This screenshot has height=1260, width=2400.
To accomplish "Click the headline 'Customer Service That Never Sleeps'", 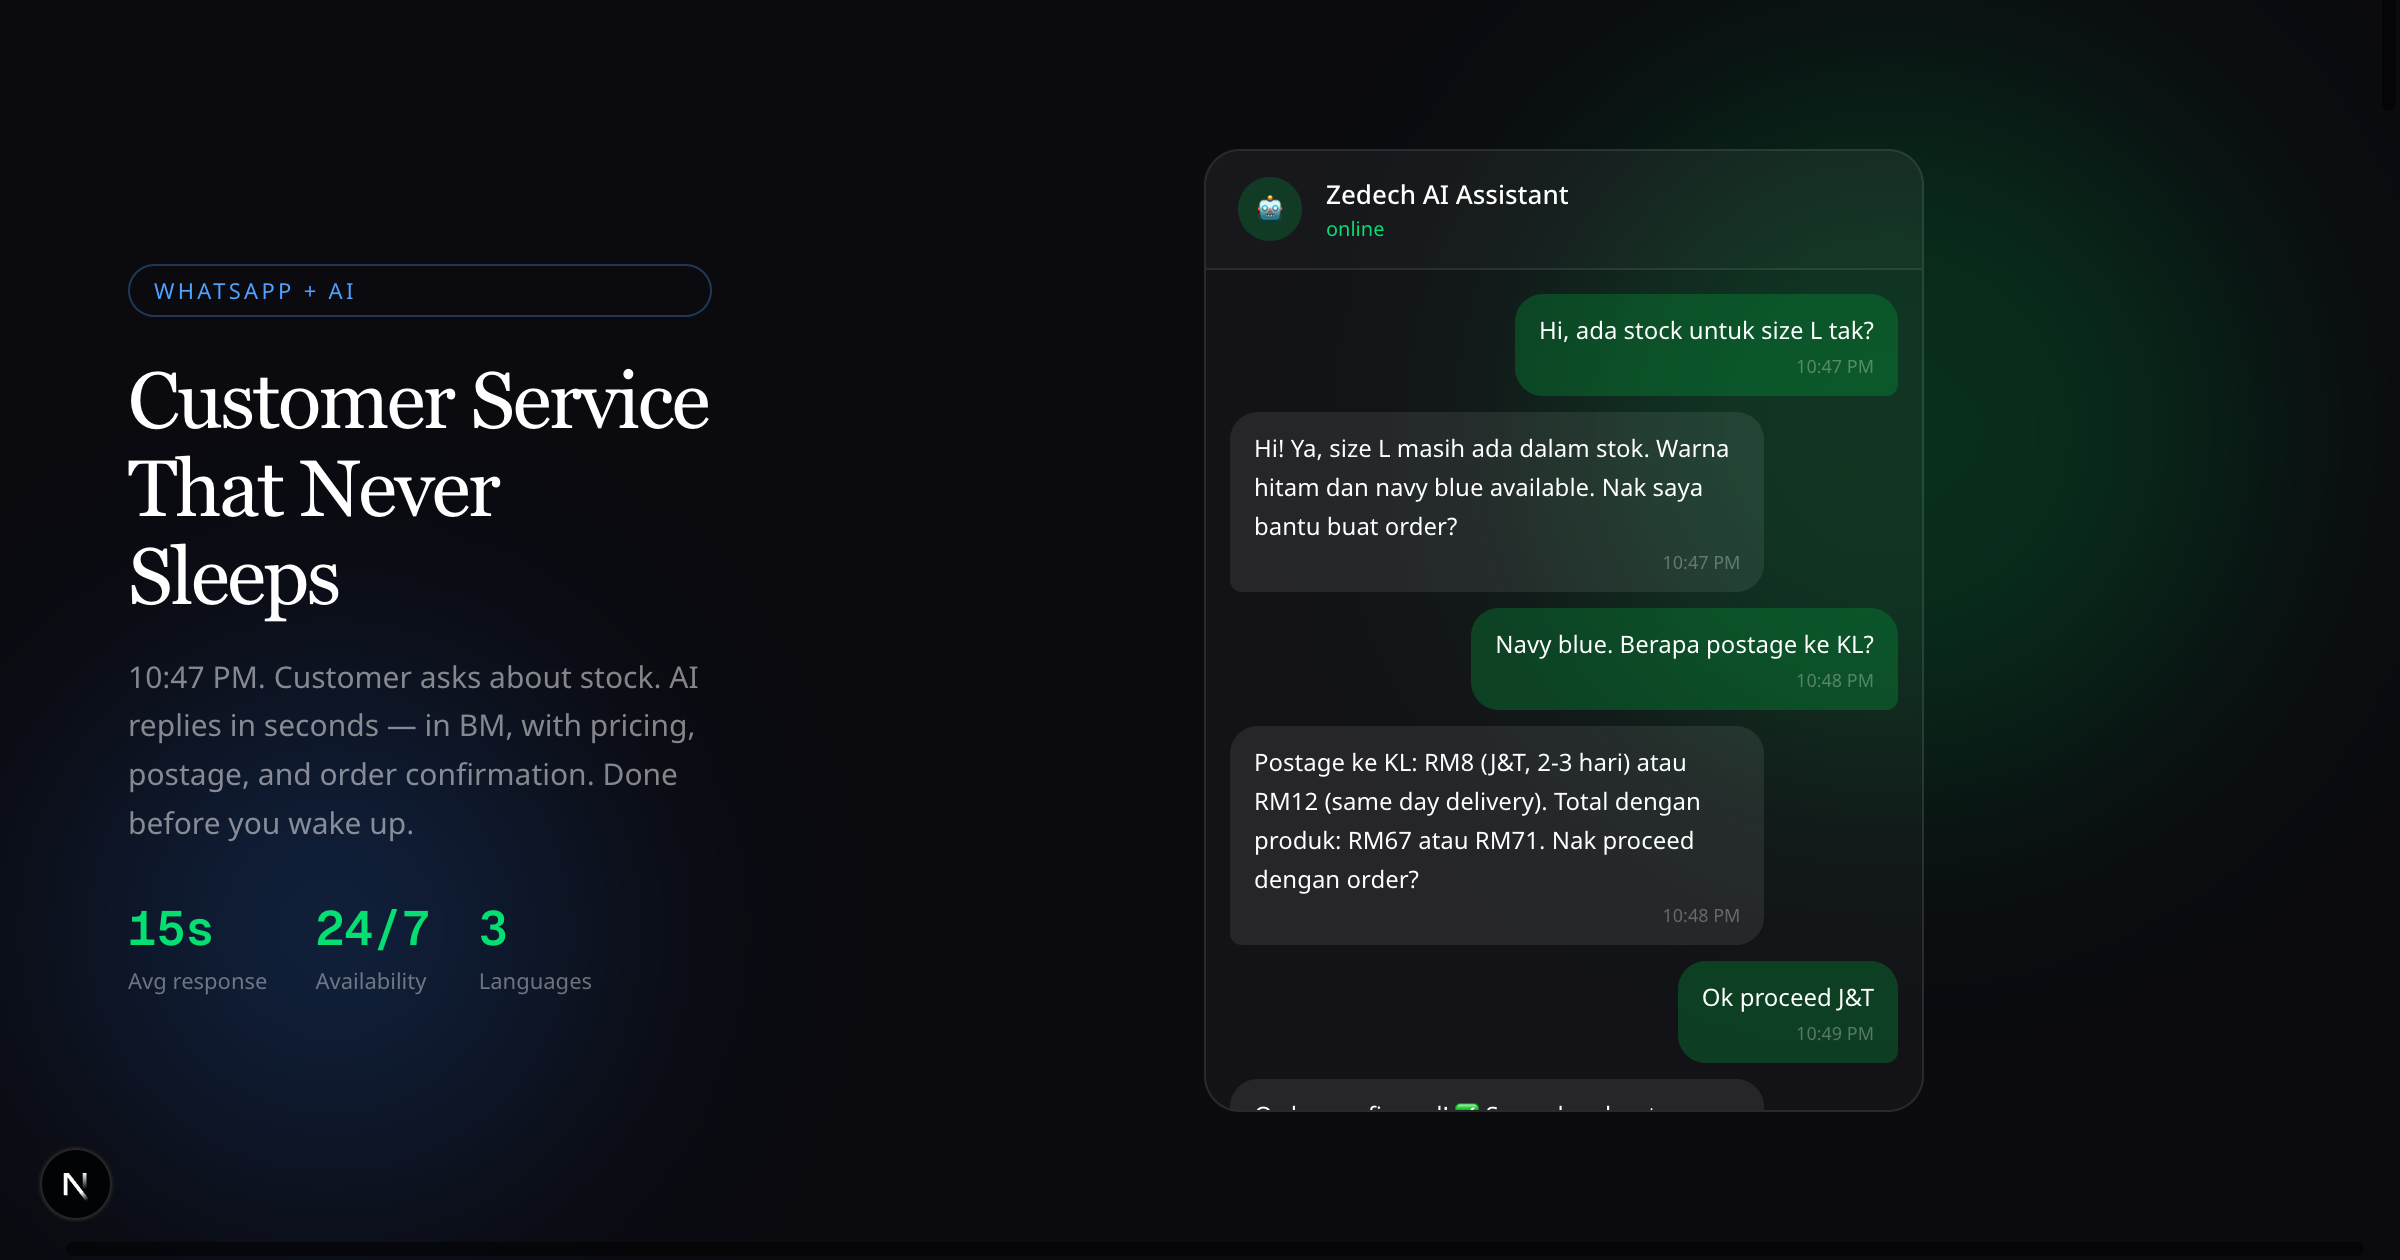I will [418, 489].
